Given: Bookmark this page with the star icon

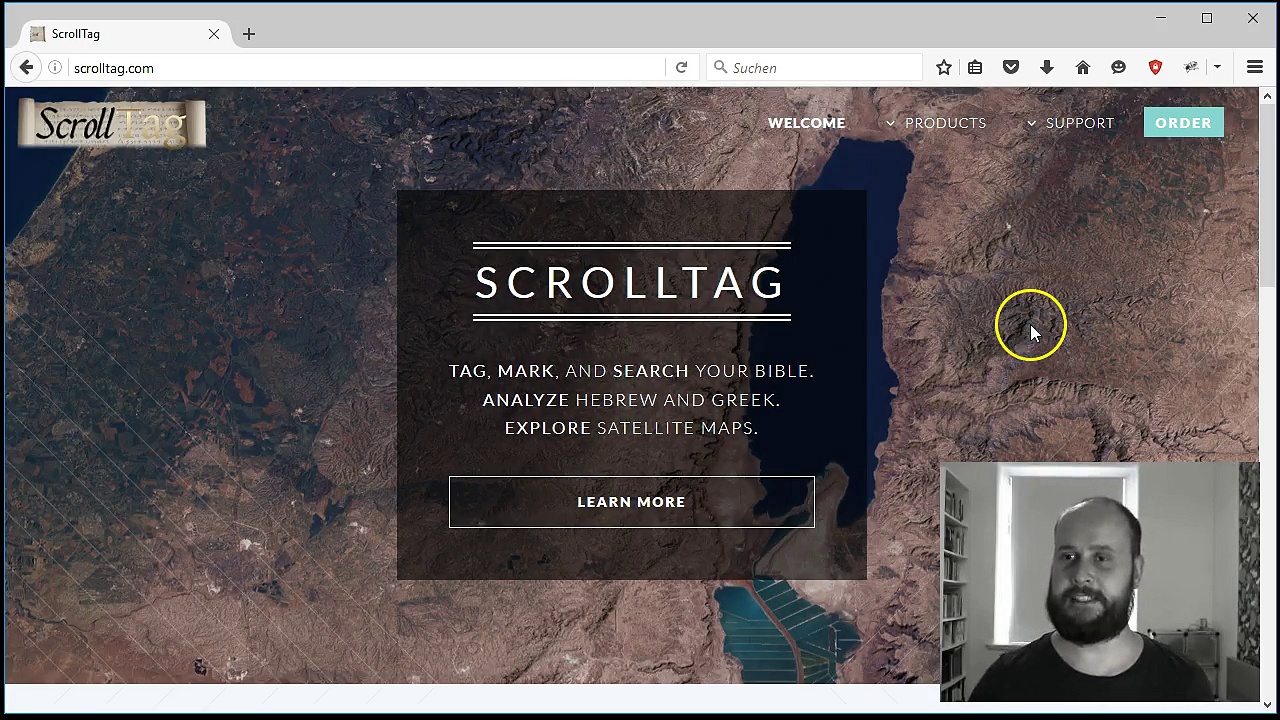Looking at the screenshot, I should pos(943,68).
